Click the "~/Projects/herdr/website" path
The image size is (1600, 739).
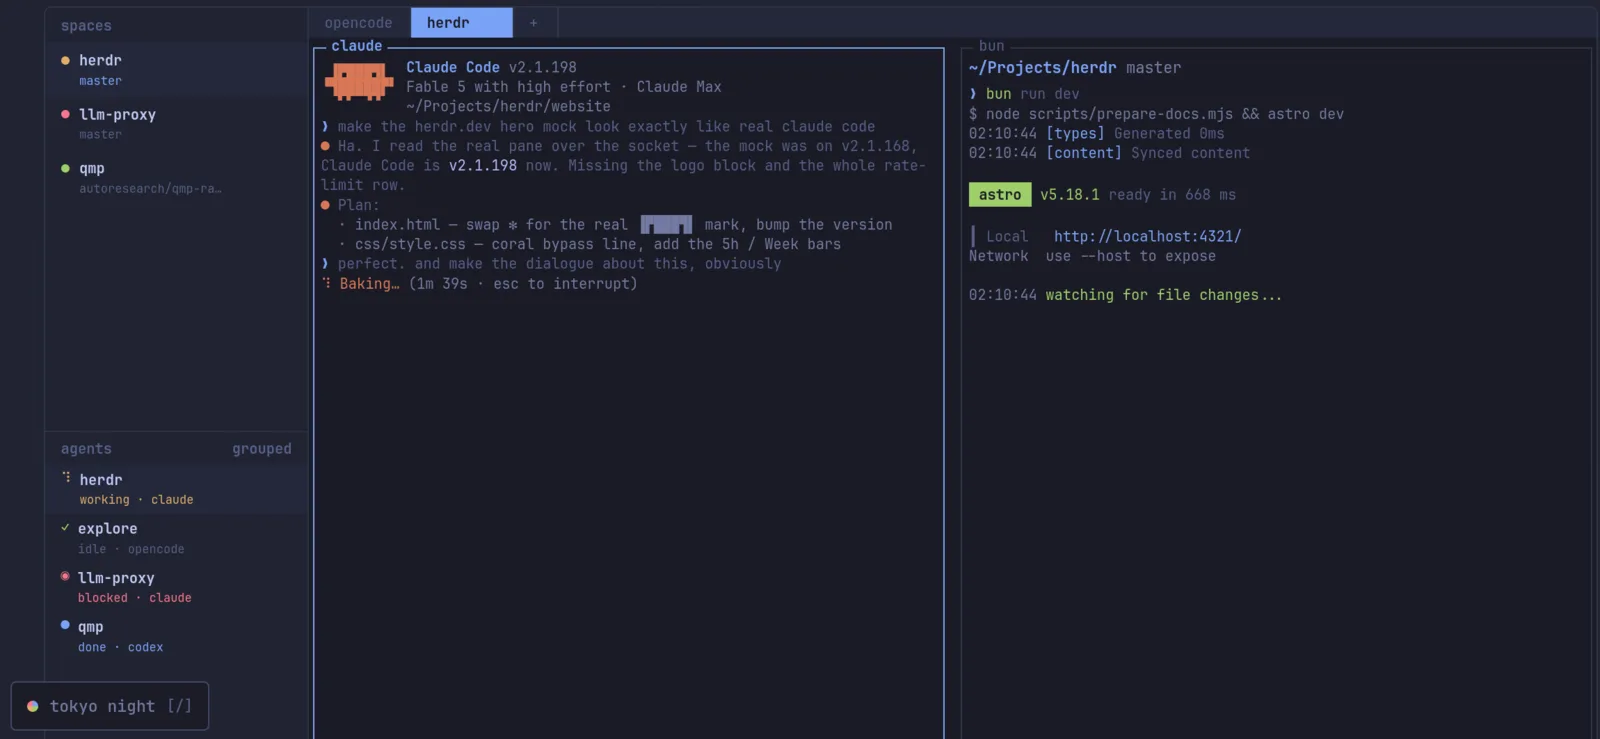[x=508, y=106]
